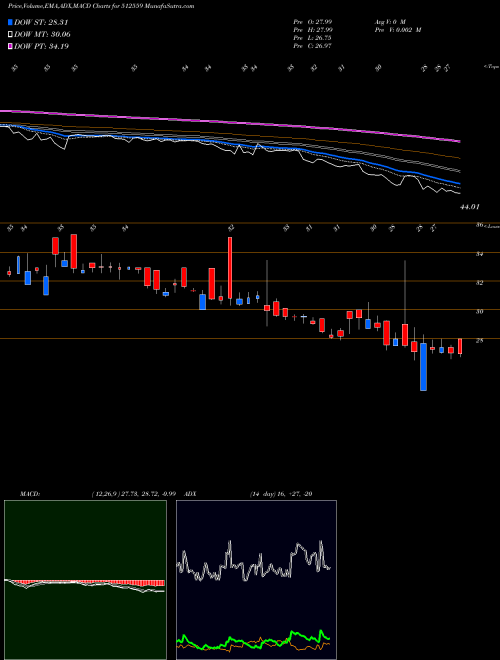The width and height of the screenshot is (500, 660).
Task: Click the 34 price axis label
Action: click(479, 254)
